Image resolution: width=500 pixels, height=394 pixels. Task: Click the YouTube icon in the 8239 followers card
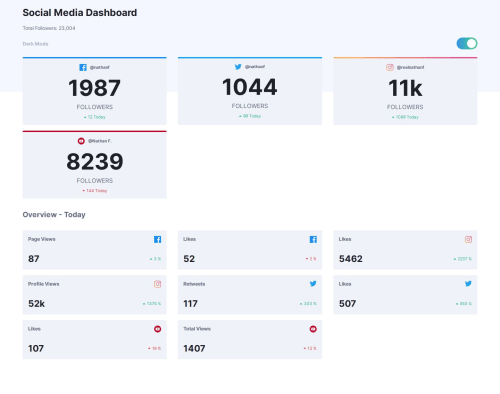81,141
